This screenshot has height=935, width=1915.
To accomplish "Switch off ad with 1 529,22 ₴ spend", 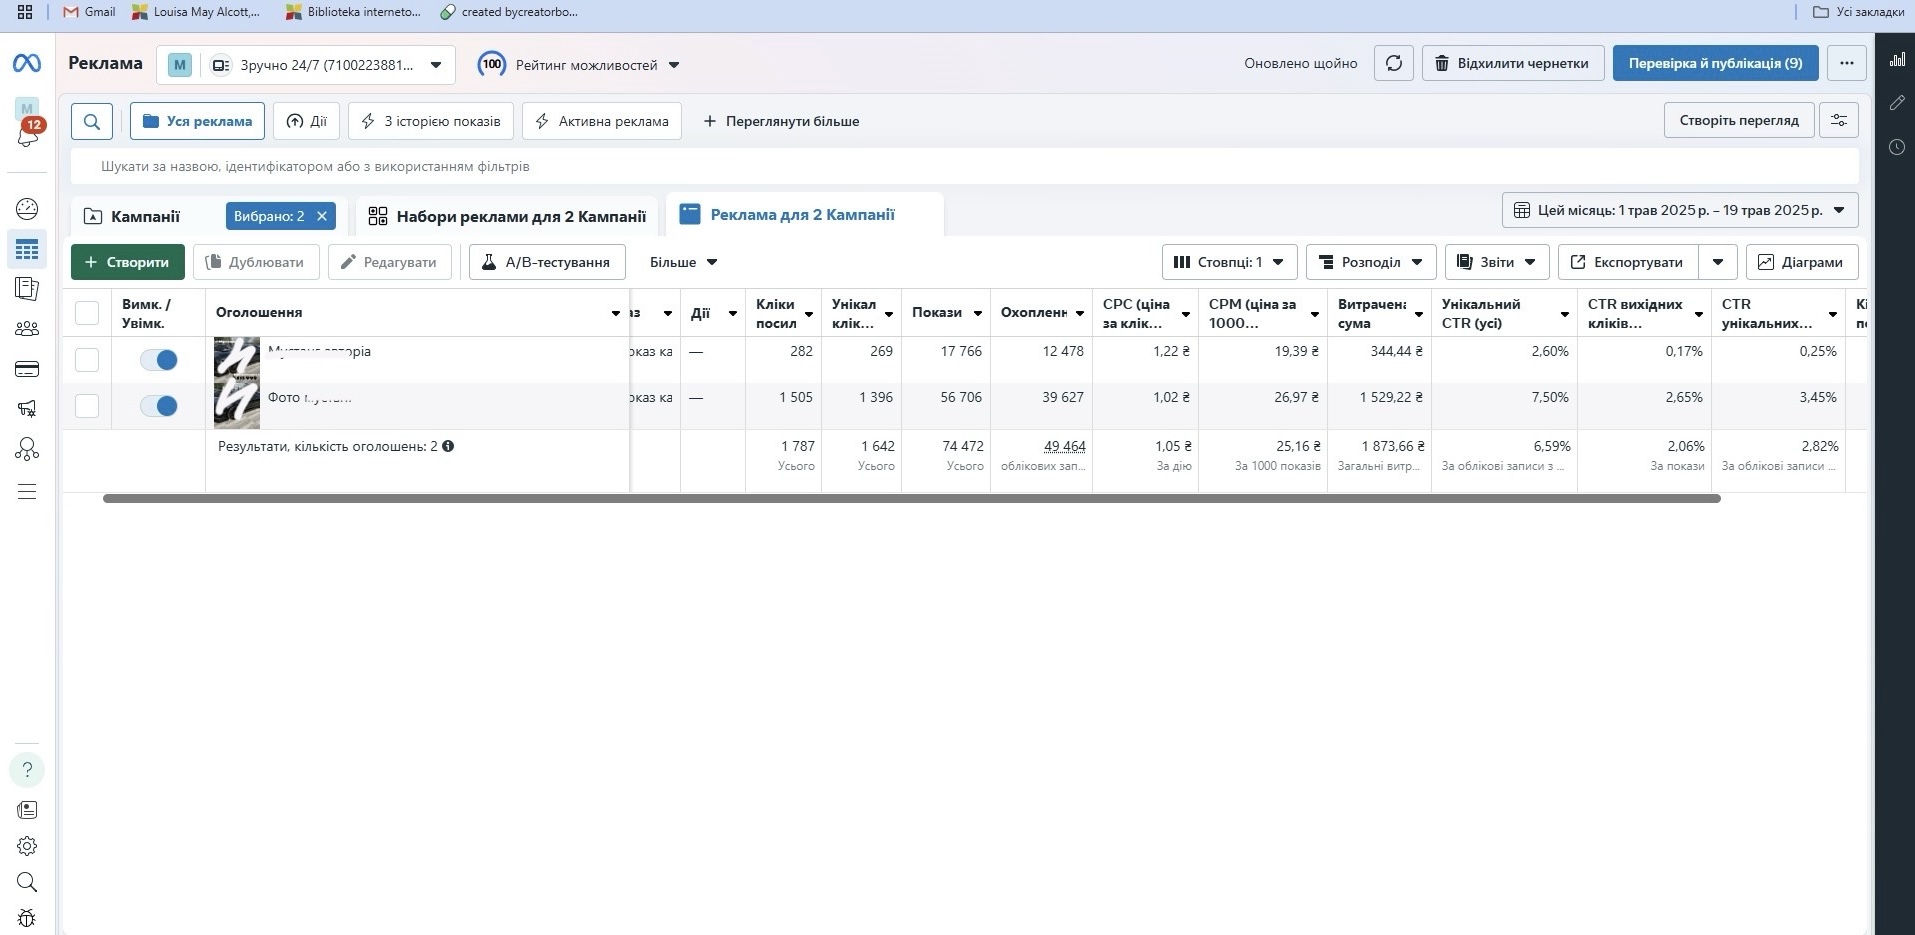I will [159, 406].
